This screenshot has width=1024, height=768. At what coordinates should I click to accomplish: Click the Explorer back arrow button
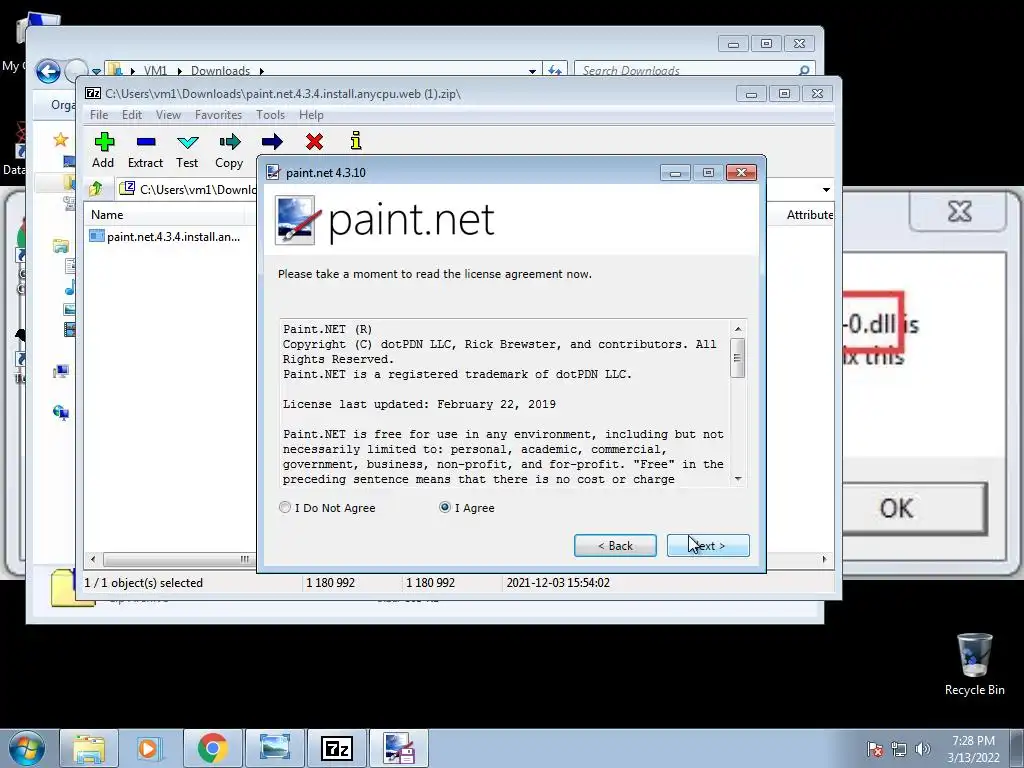48,71
